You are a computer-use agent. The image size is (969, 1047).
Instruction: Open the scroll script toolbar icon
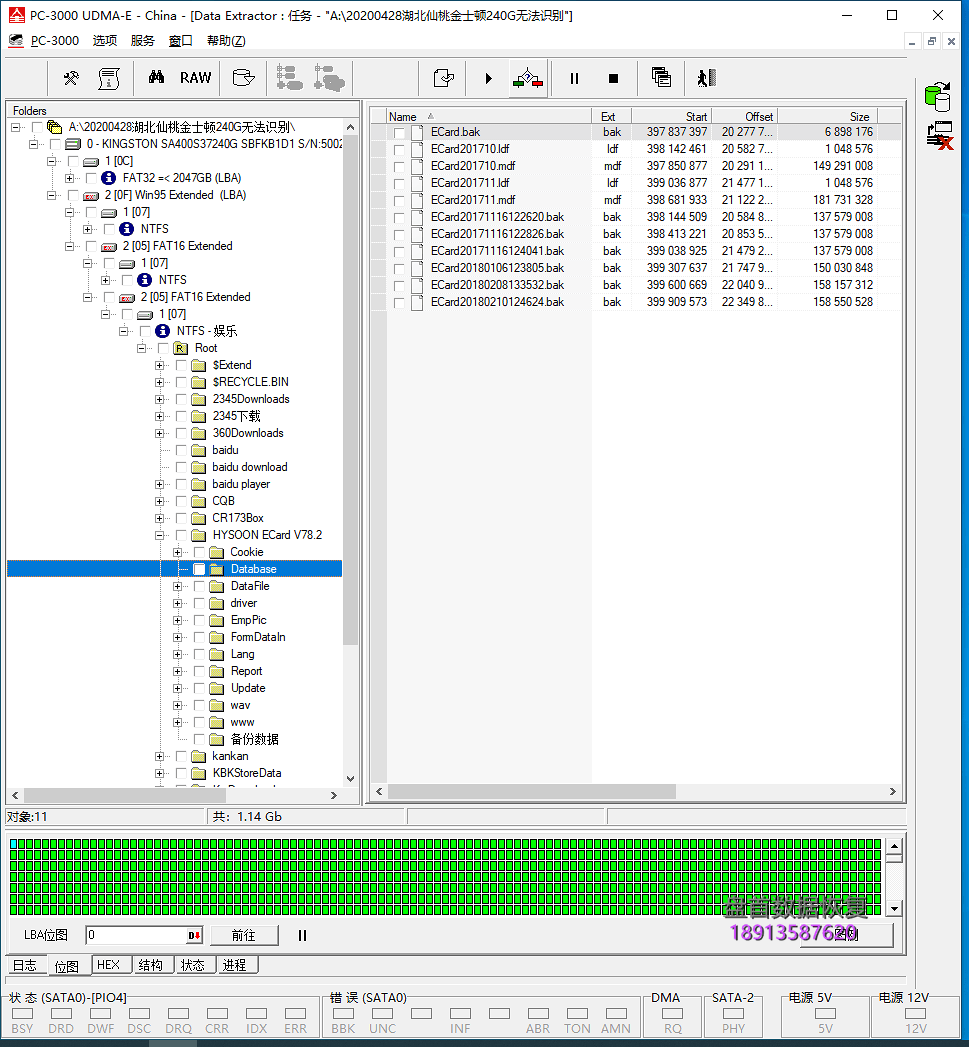109,78
